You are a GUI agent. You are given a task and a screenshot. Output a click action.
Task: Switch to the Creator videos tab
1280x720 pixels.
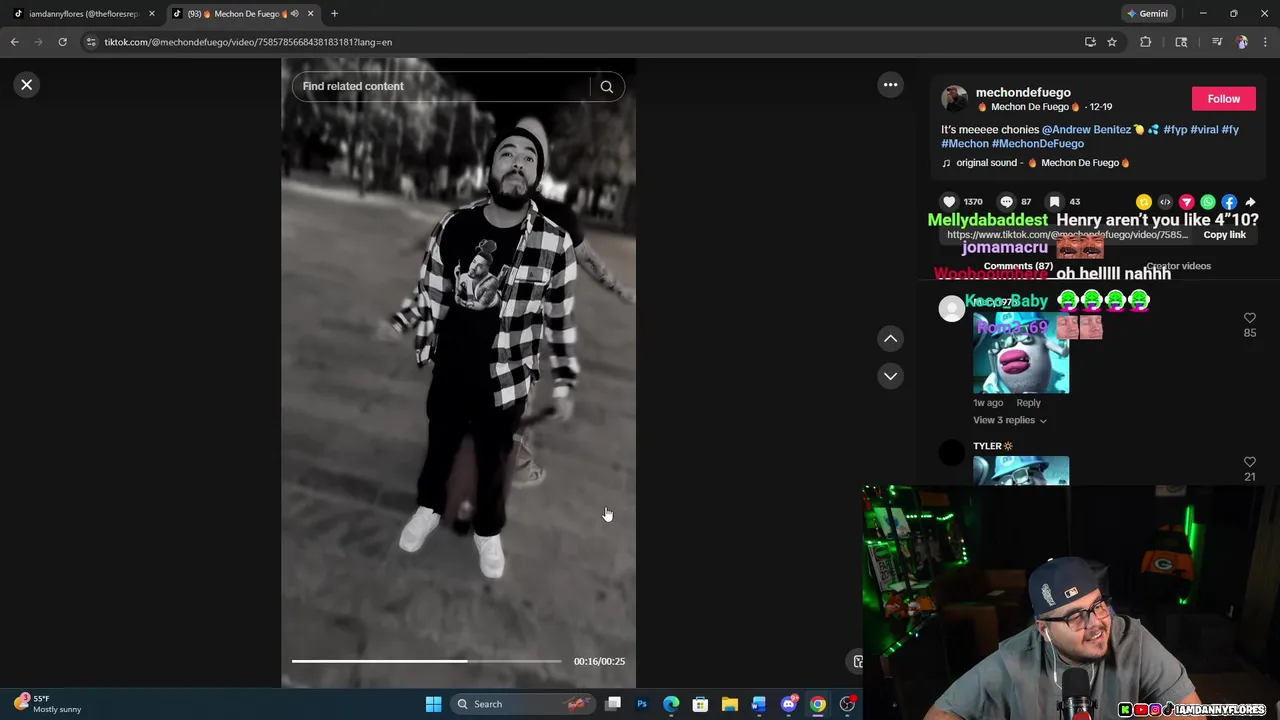coord(1179,266)
